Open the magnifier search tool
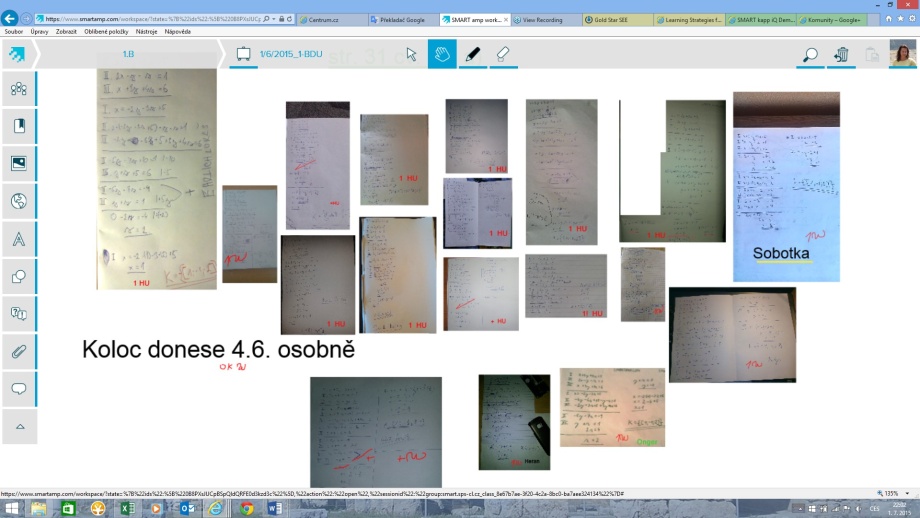This screenshot has height=518, width=920. tap(810, 55)
